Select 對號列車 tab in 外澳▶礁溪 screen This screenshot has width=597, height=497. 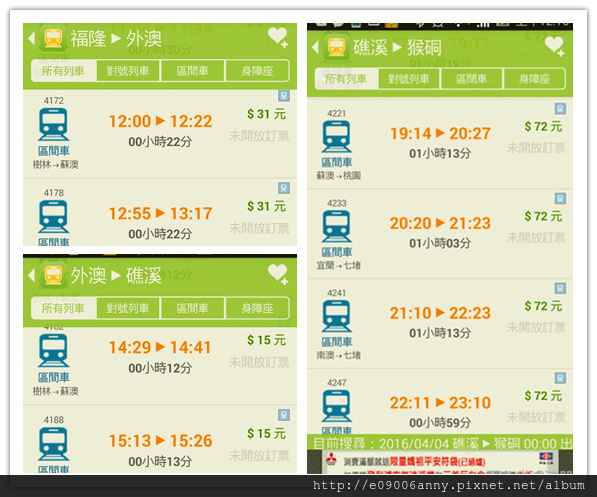(x=128, y=308)
